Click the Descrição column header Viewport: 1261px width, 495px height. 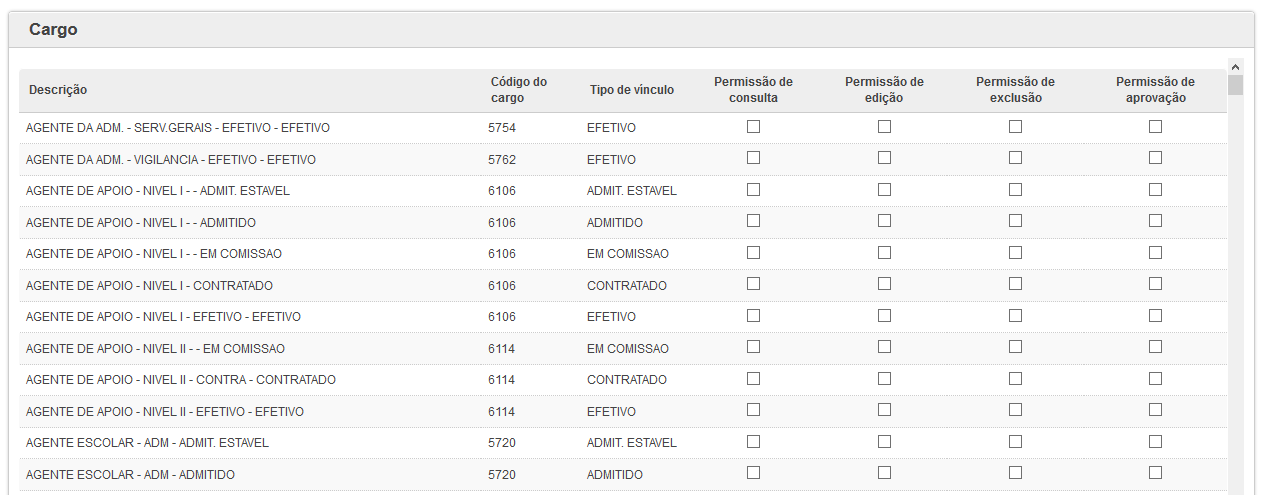point(58,90)
